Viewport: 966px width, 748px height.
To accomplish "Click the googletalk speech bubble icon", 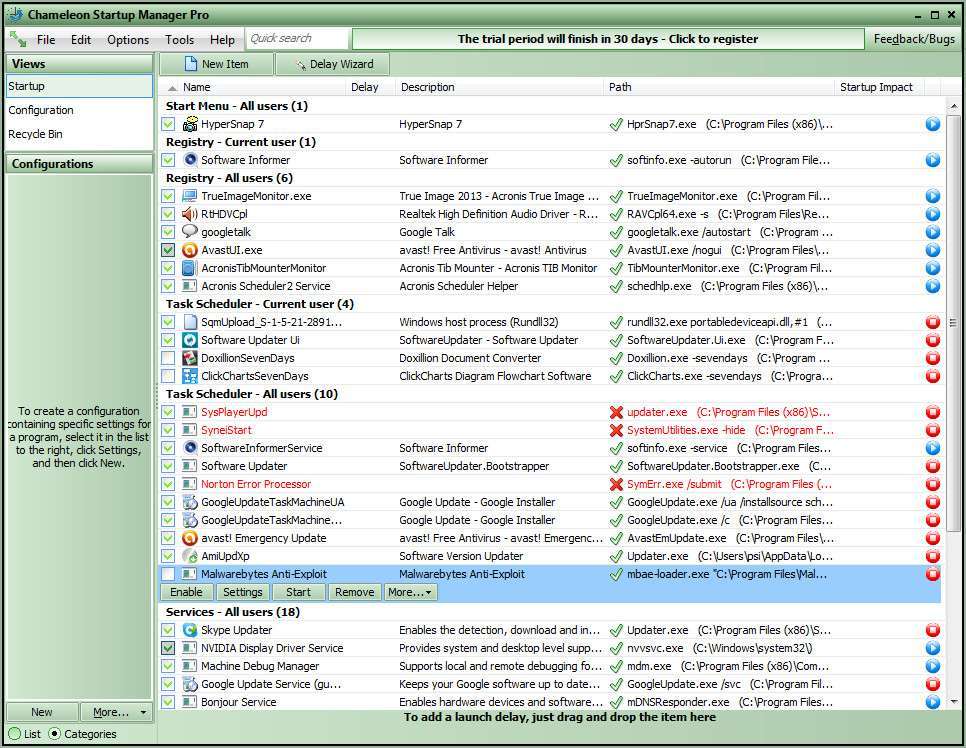I will click(x=190, y=232).
